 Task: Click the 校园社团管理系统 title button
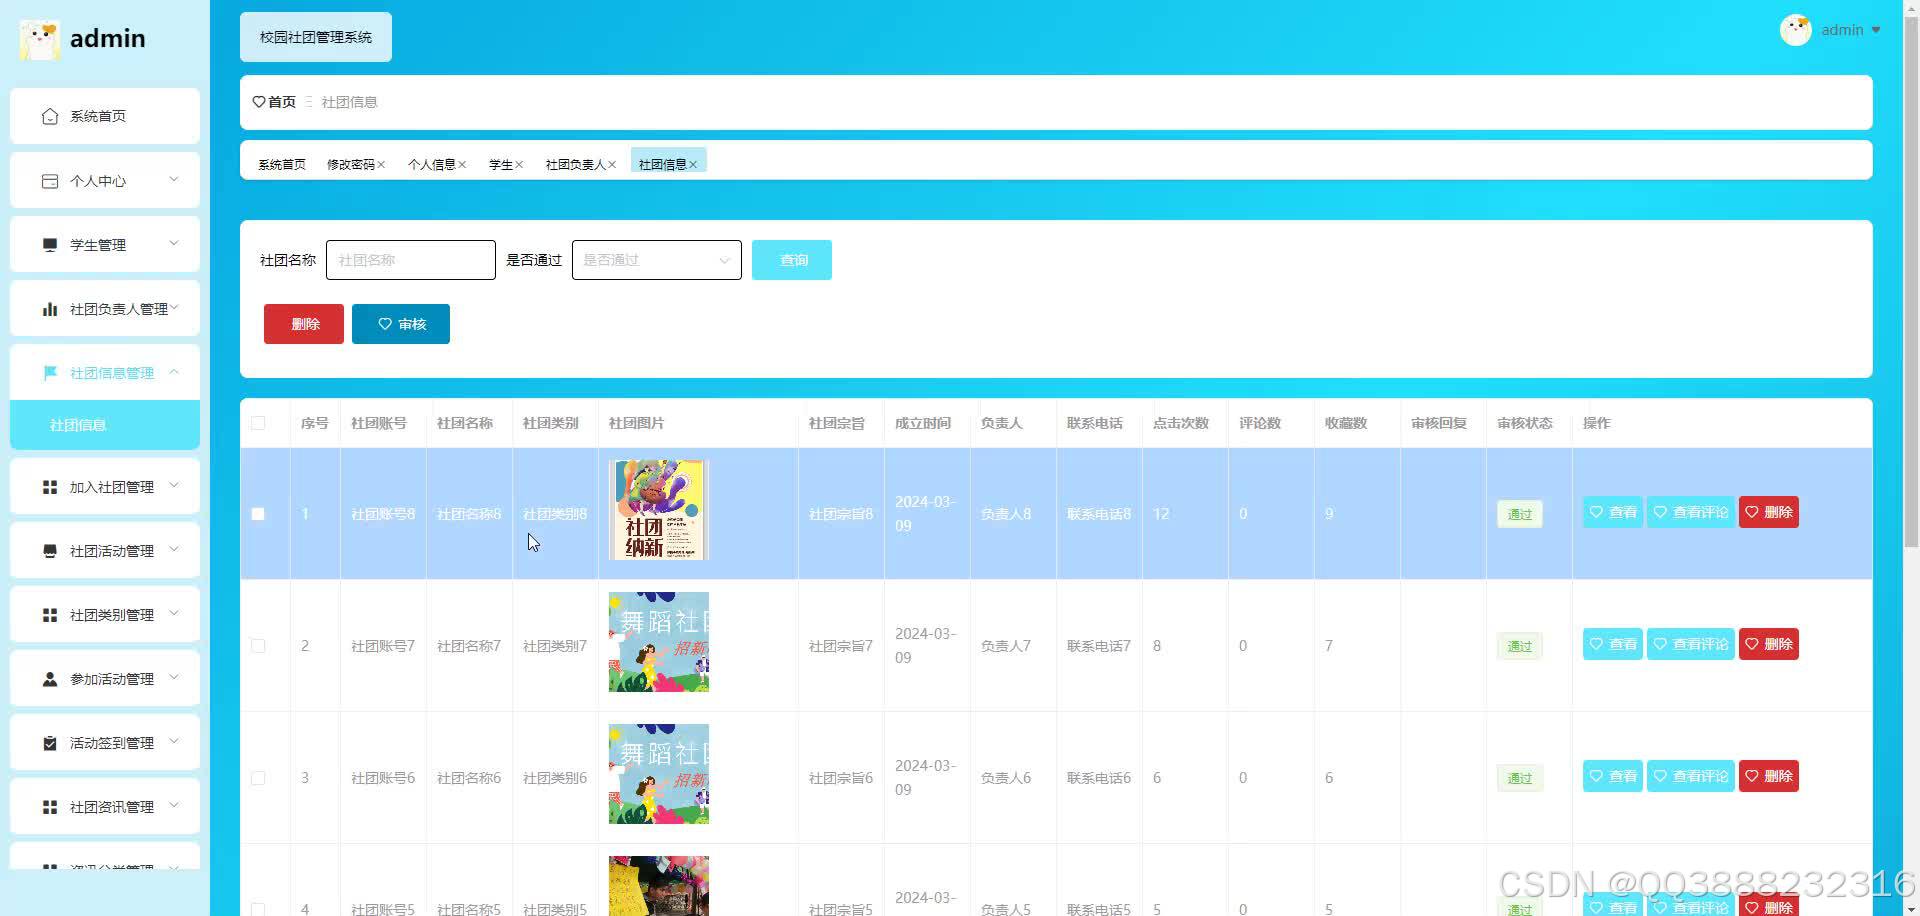(316, 37)
